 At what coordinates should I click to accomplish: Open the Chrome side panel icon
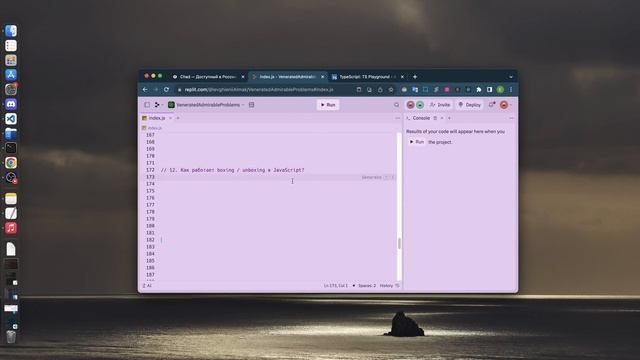[x=489, y=89]
